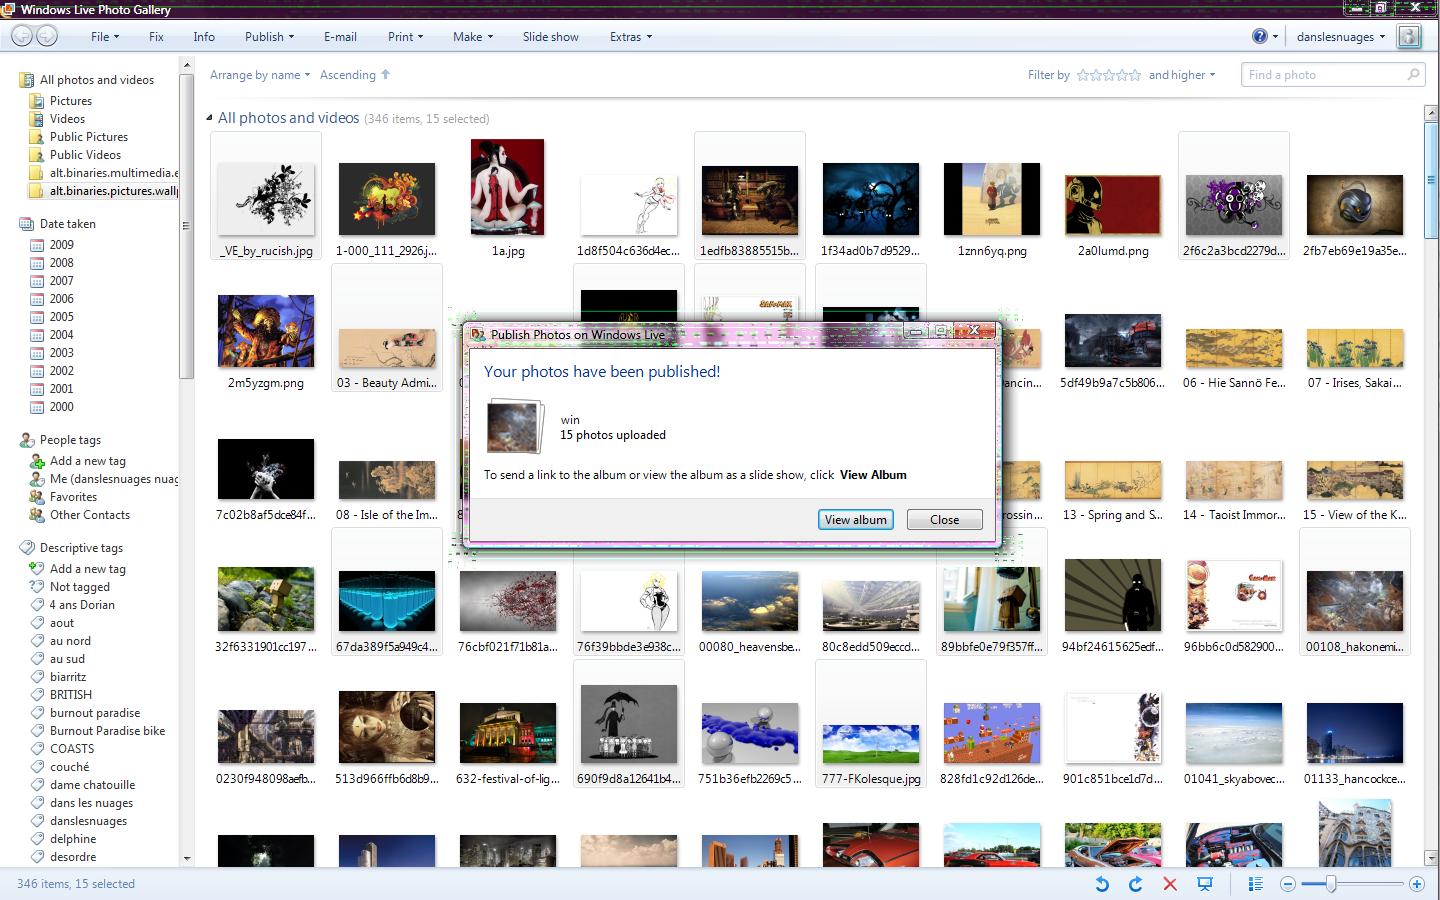Viewport: 1440px width, 900px height.
Task: Open the Extras menu
Action: click(631, 37)
